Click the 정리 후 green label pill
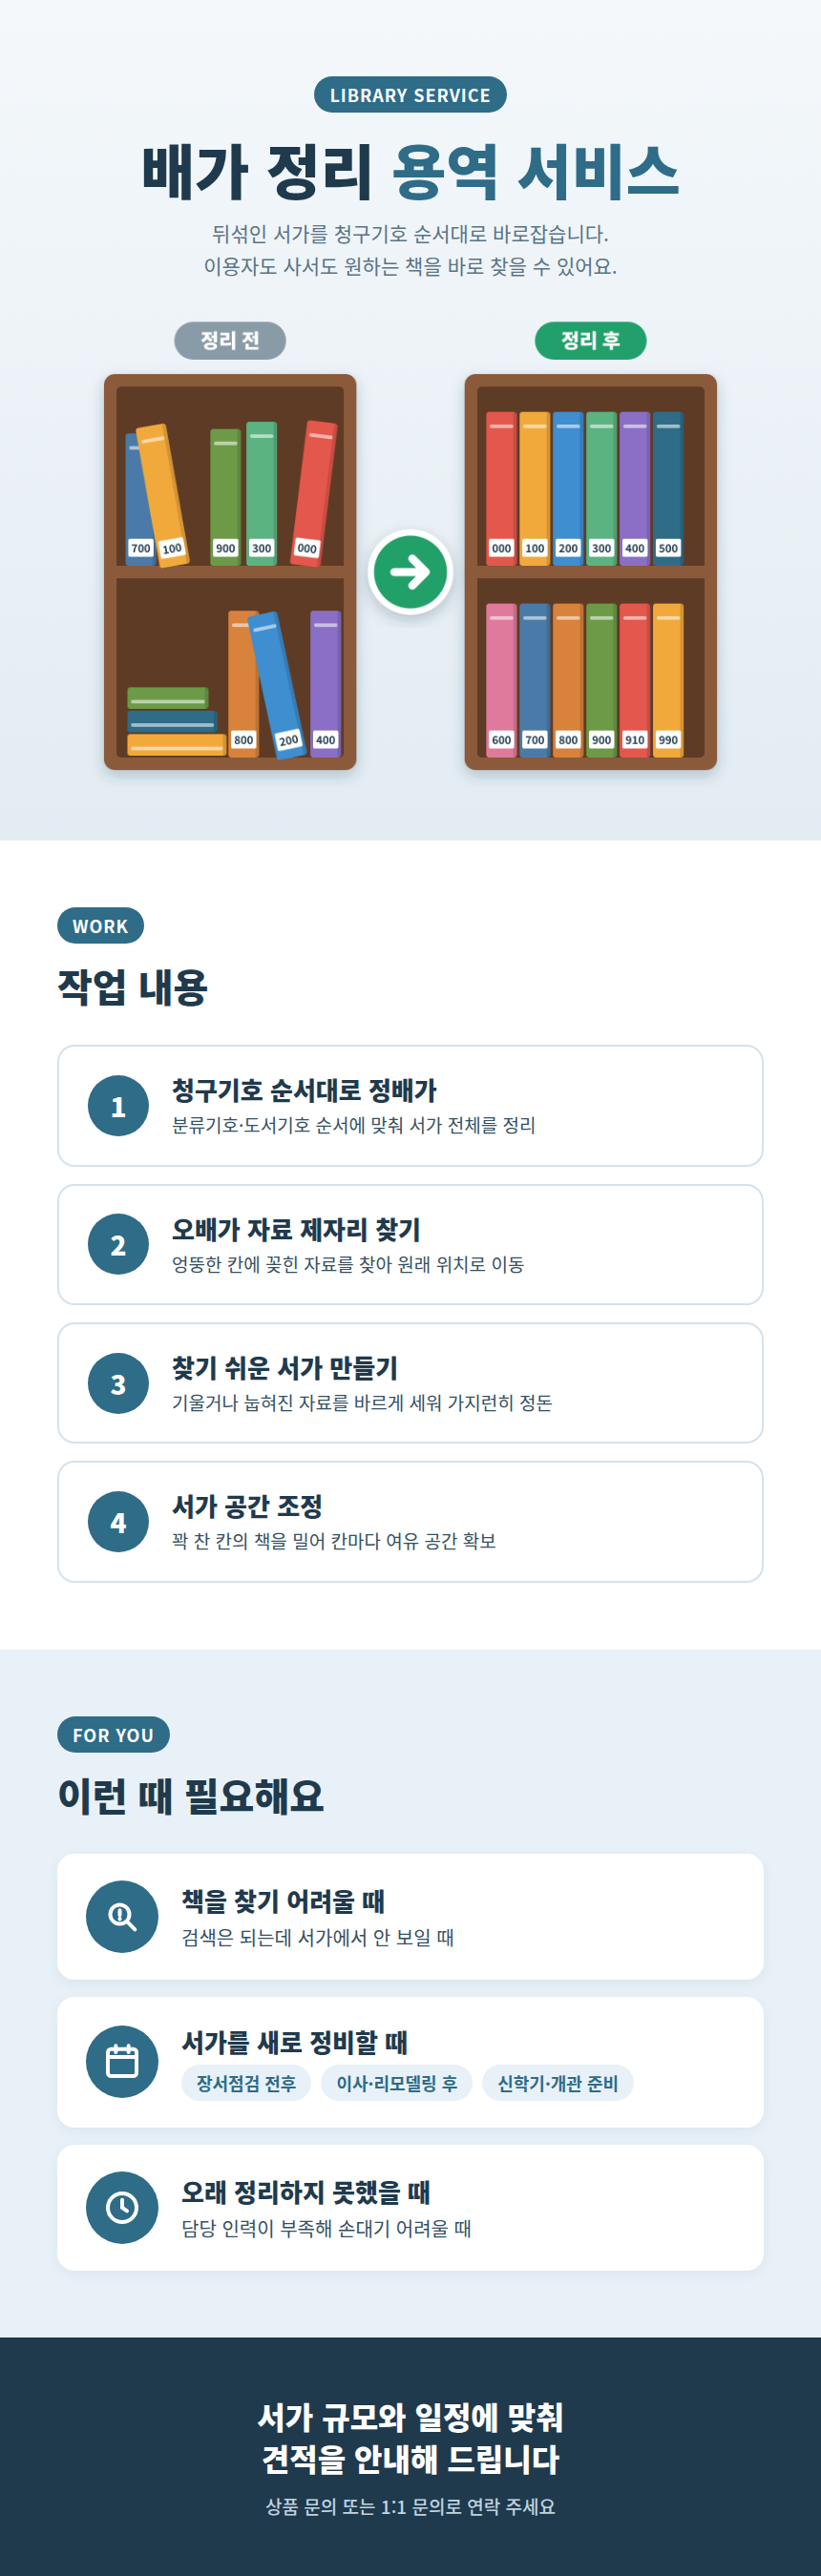This screenshot has width=821, height=2576. pos(590,340)
